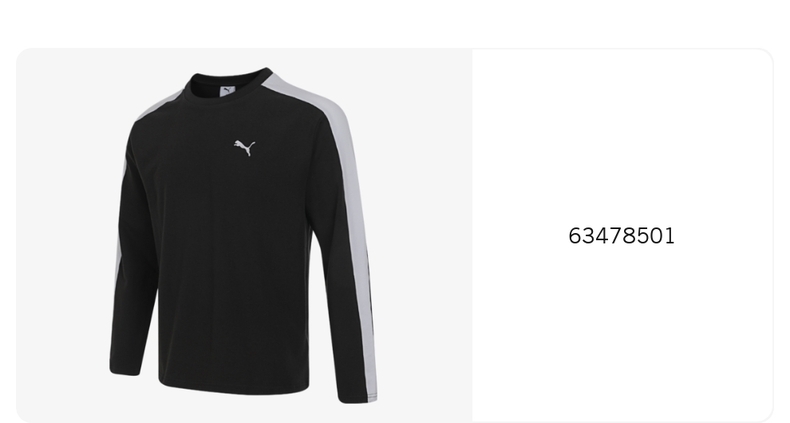Screen dimensions: 790x423
Task: Click the white Puma logo on shirt chest
Action: tap(244, 148)
